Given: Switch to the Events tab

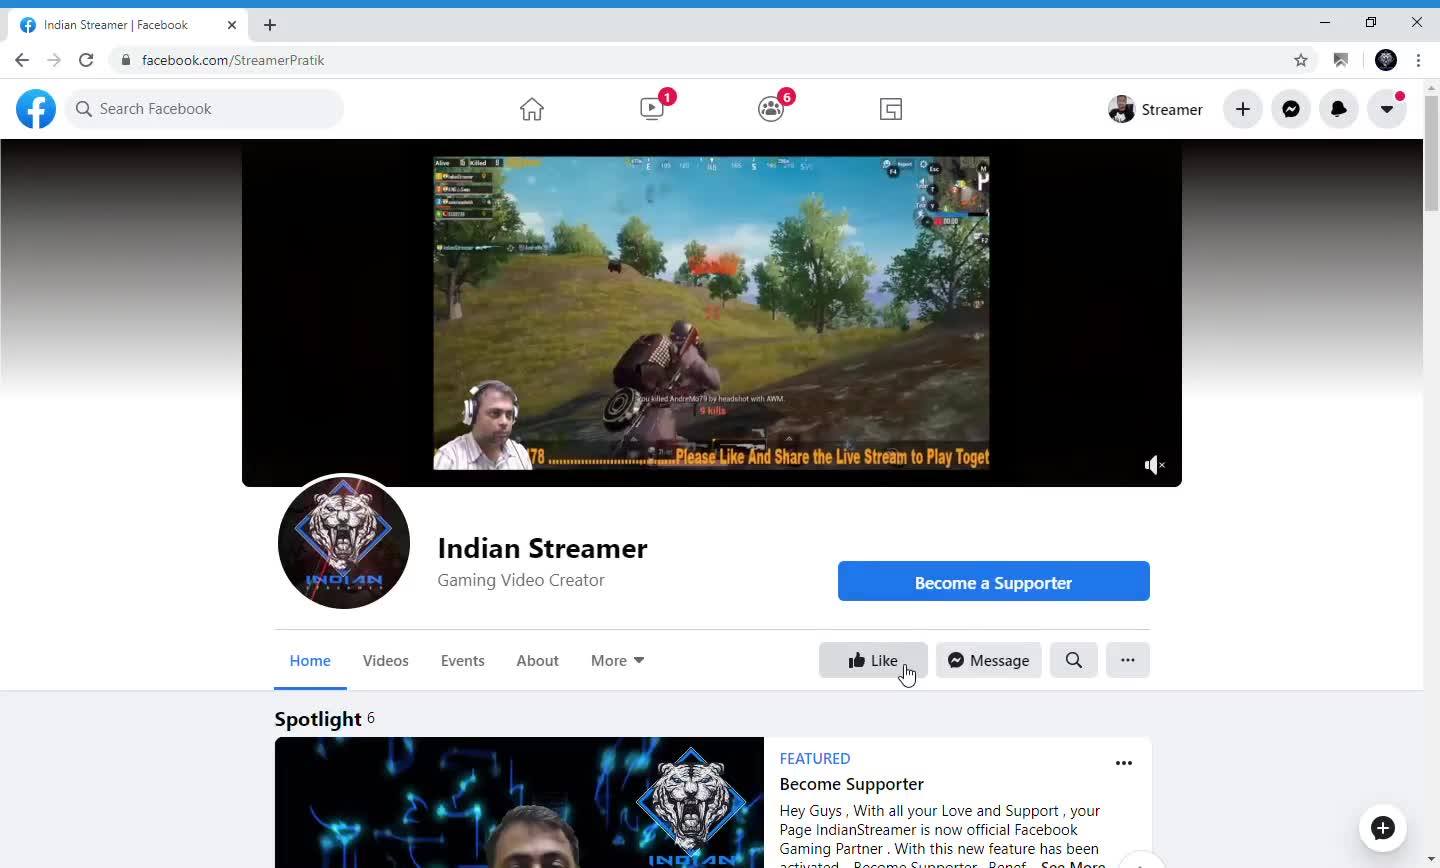Looking at the screenshot, I should tap(463, 660).
